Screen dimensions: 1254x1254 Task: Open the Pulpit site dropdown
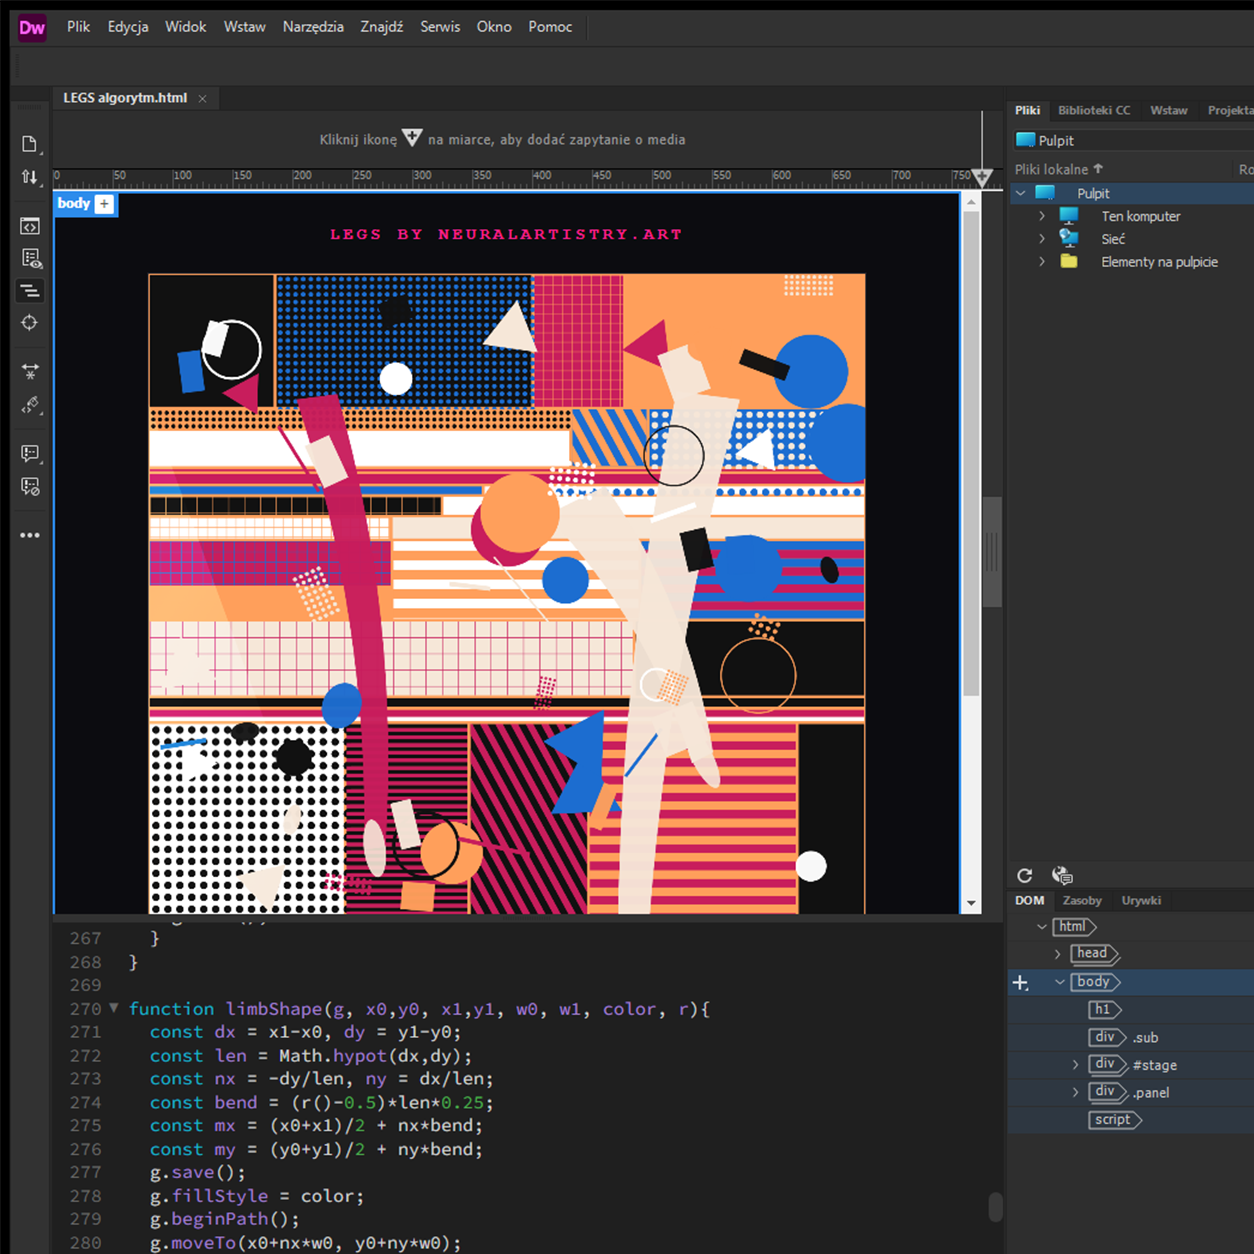tap(1133, 140)
